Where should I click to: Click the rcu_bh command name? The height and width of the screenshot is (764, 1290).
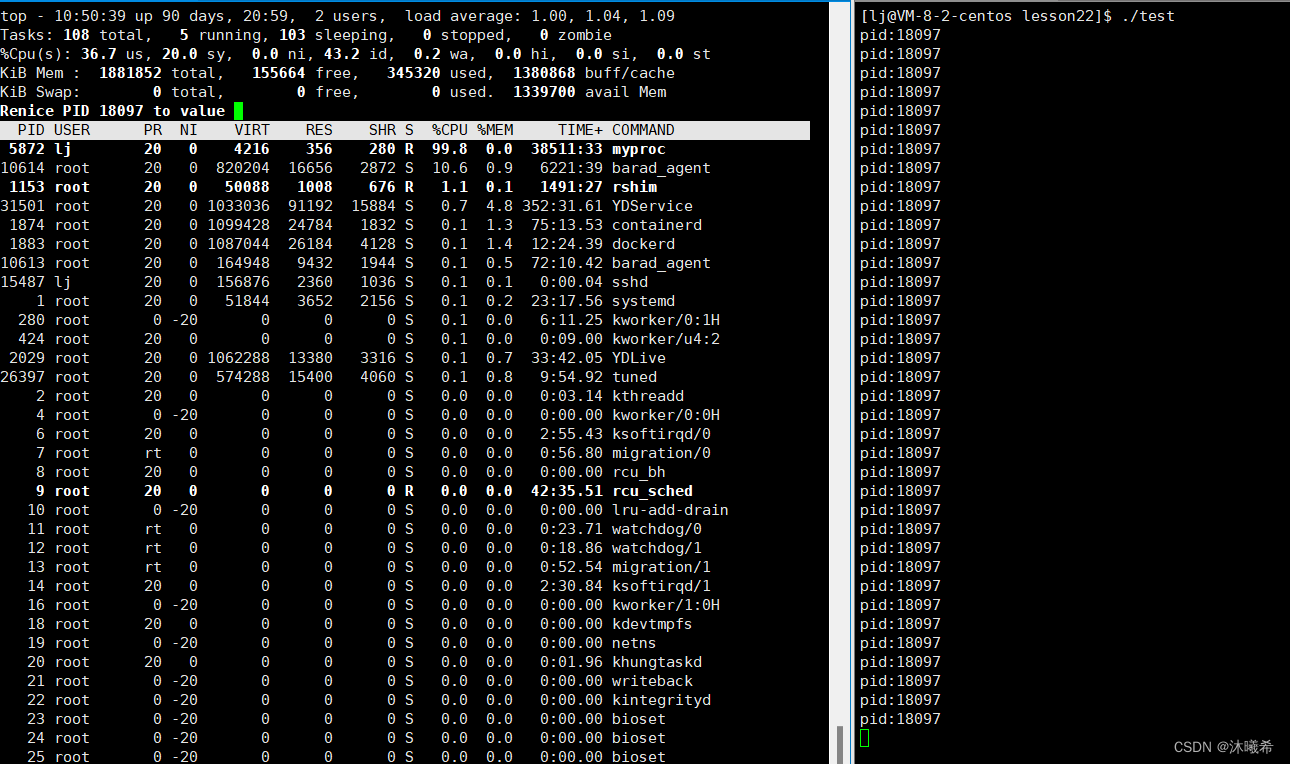click(x=639, y=472)
